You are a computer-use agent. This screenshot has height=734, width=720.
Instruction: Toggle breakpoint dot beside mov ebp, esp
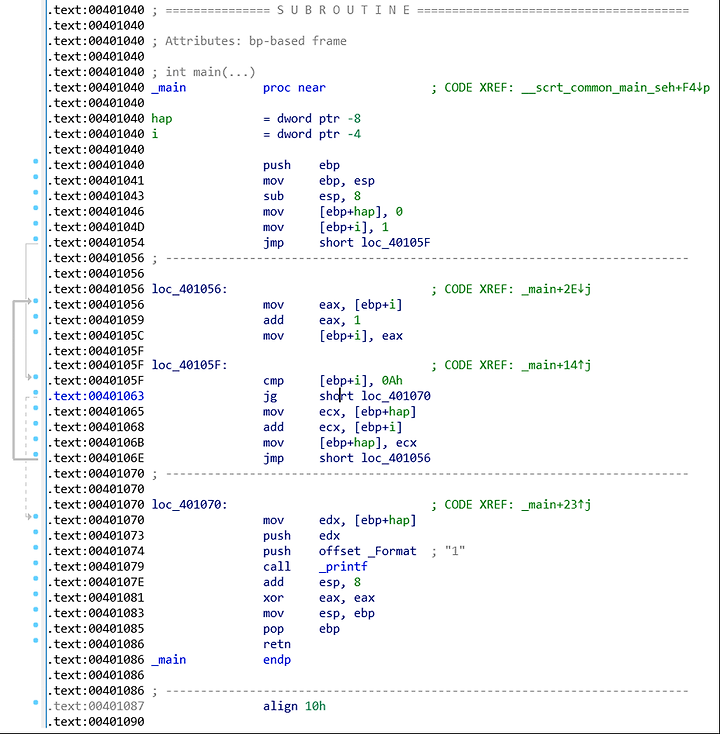click(36, 177)
